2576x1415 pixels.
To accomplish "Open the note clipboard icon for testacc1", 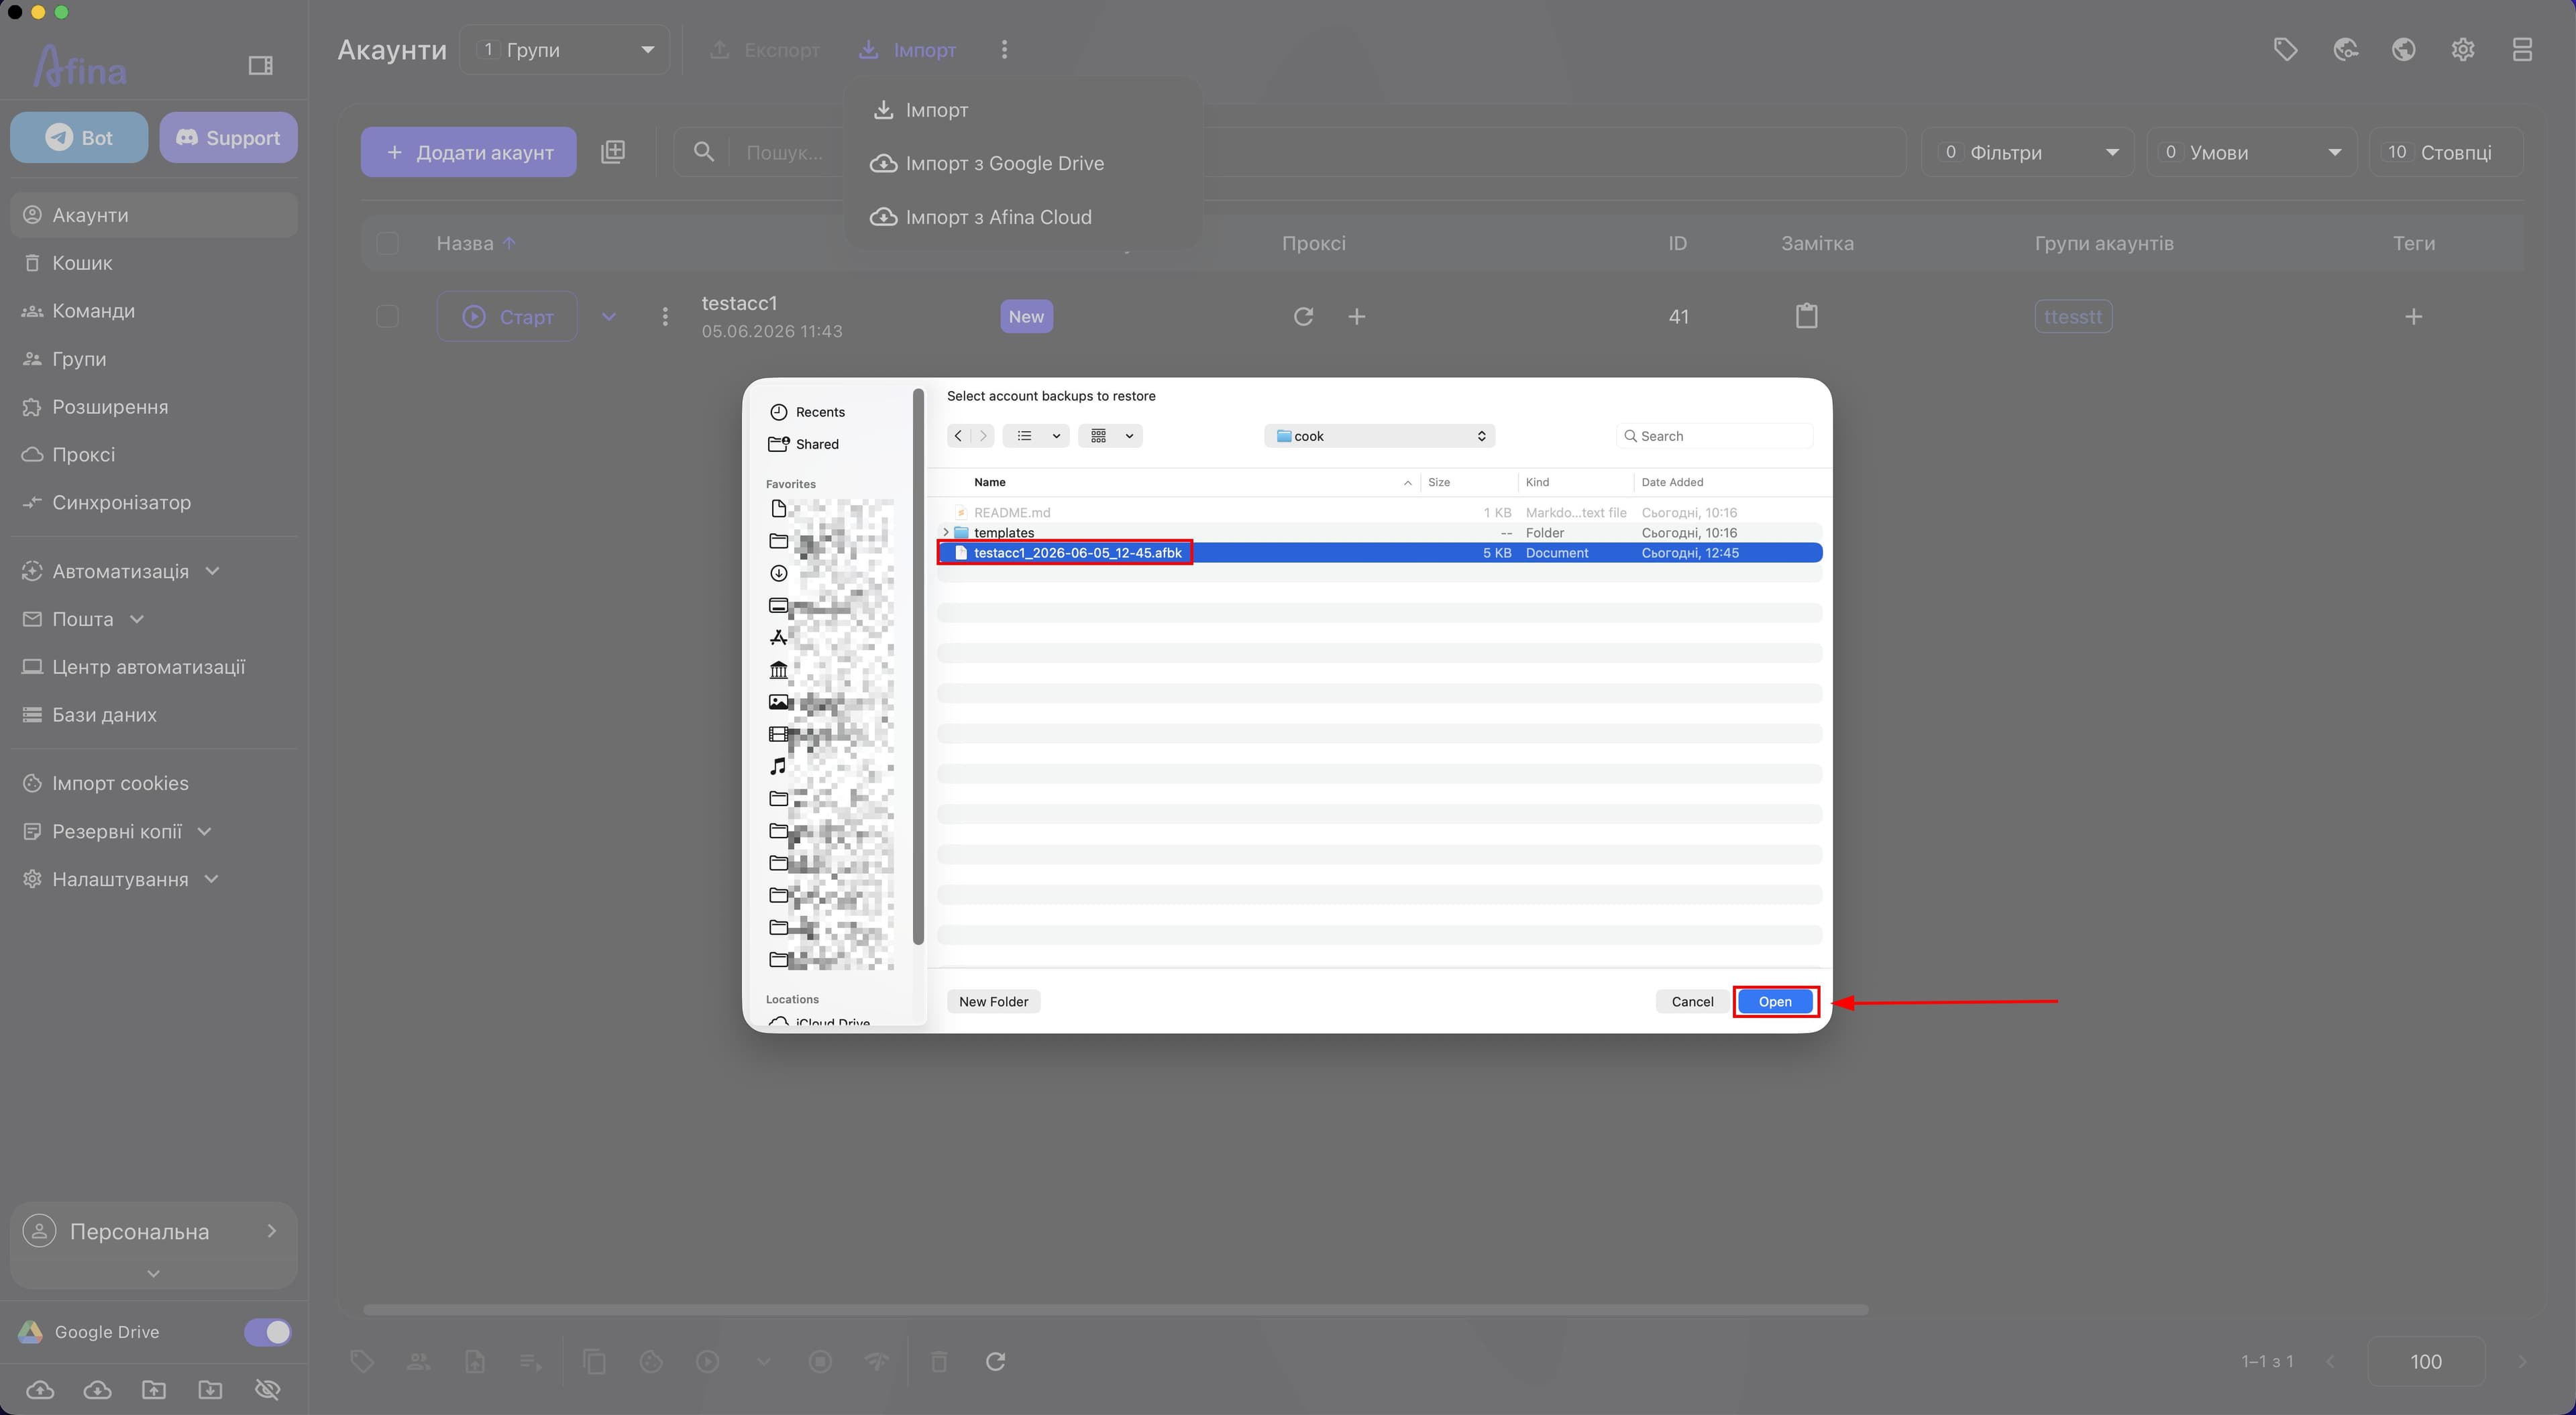I will tap(1806, 316).
